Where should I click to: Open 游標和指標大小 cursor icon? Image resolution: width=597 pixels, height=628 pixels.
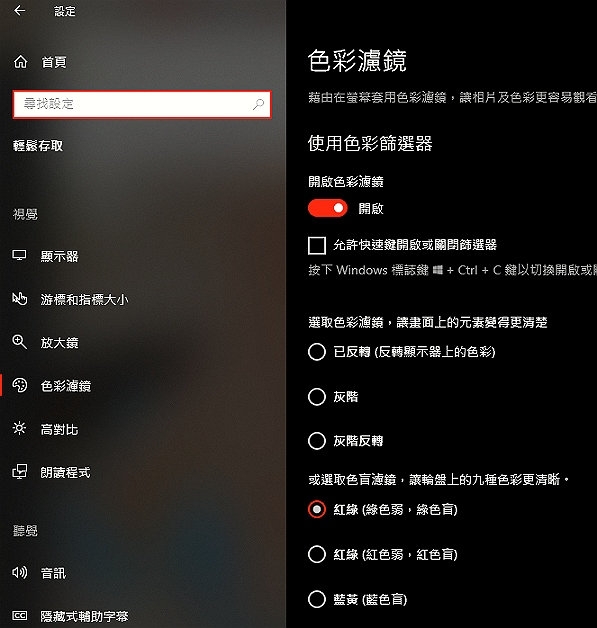pos(19,299)
